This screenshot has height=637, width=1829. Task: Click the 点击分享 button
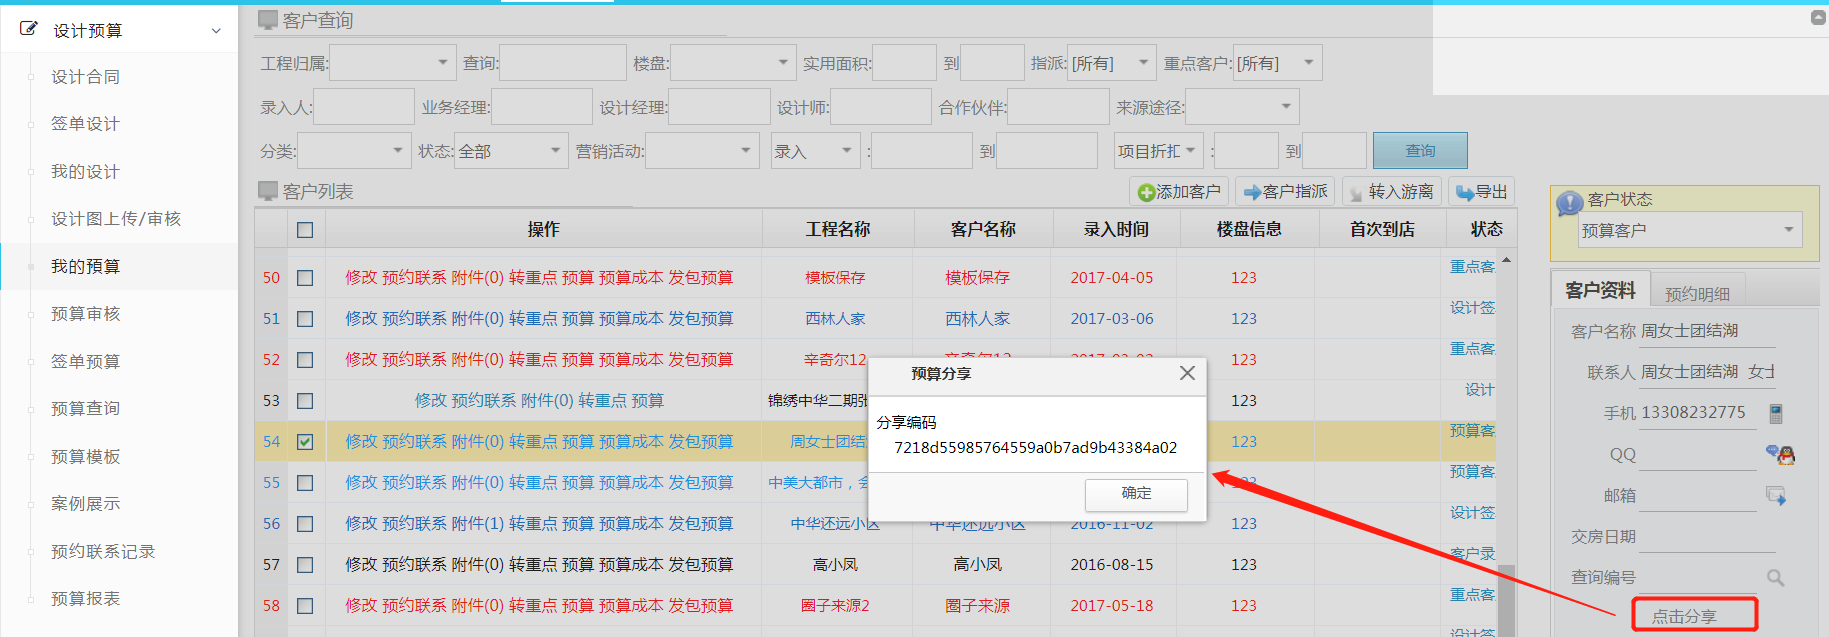1694,615
